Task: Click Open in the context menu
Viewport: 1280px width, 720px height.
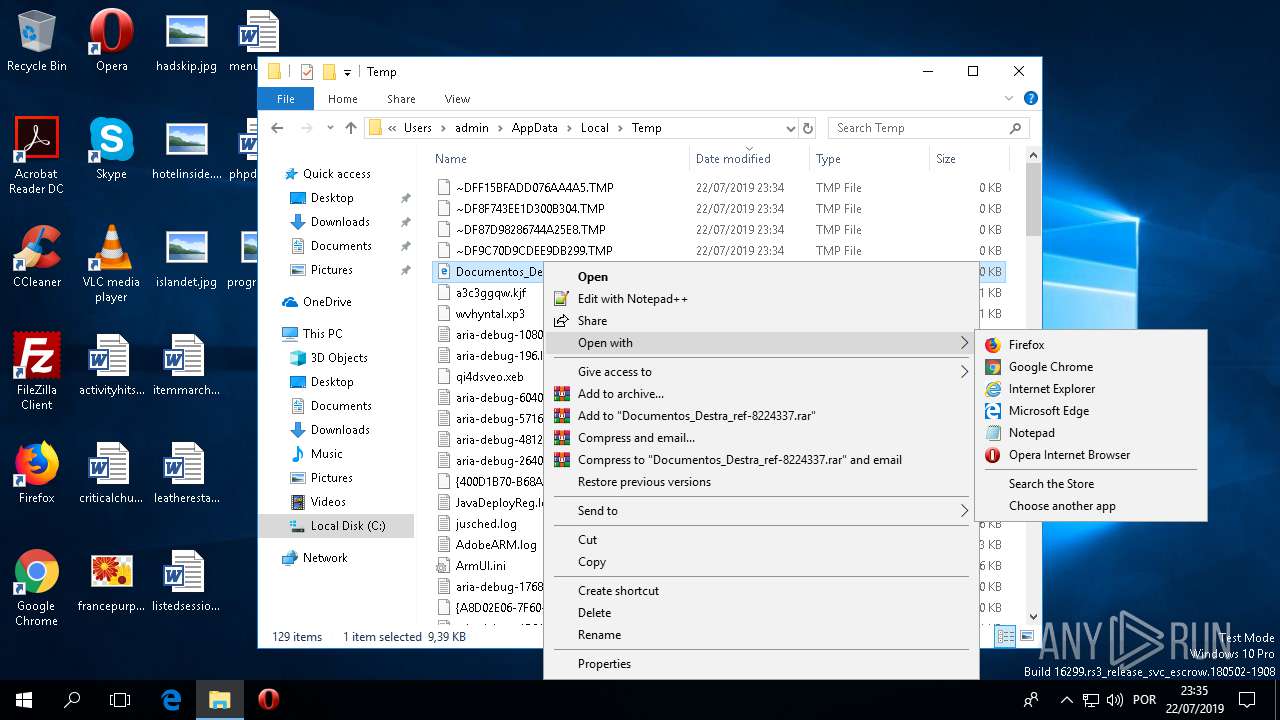Action: (760, 277)
